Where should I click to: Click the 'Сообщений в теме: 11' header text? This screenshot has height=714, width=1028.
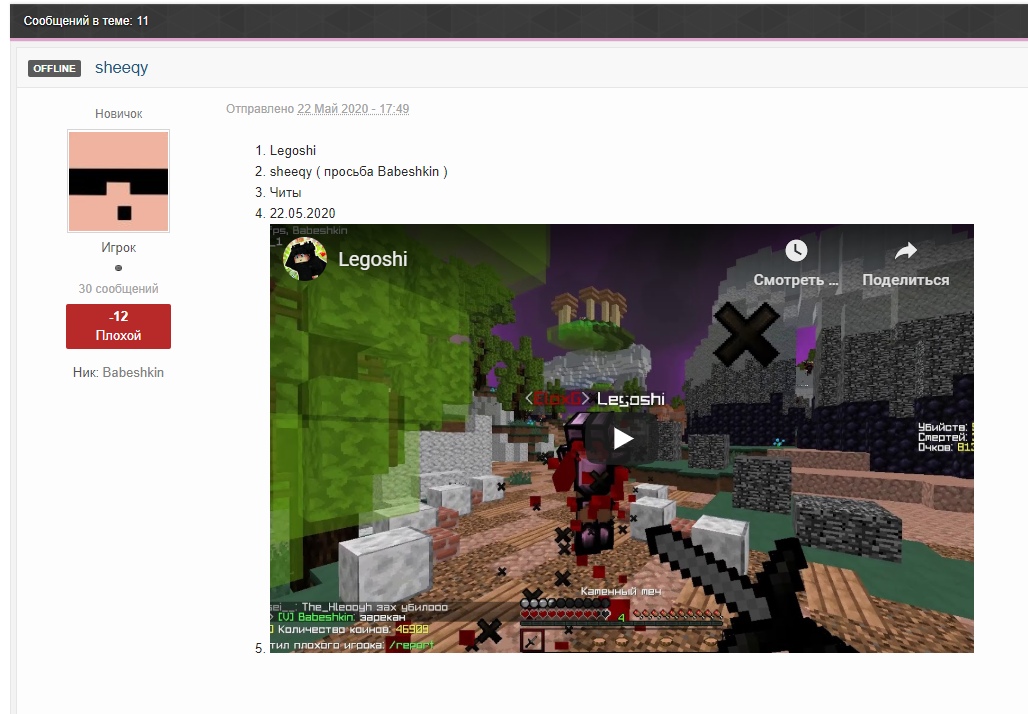tap(86, 21)
